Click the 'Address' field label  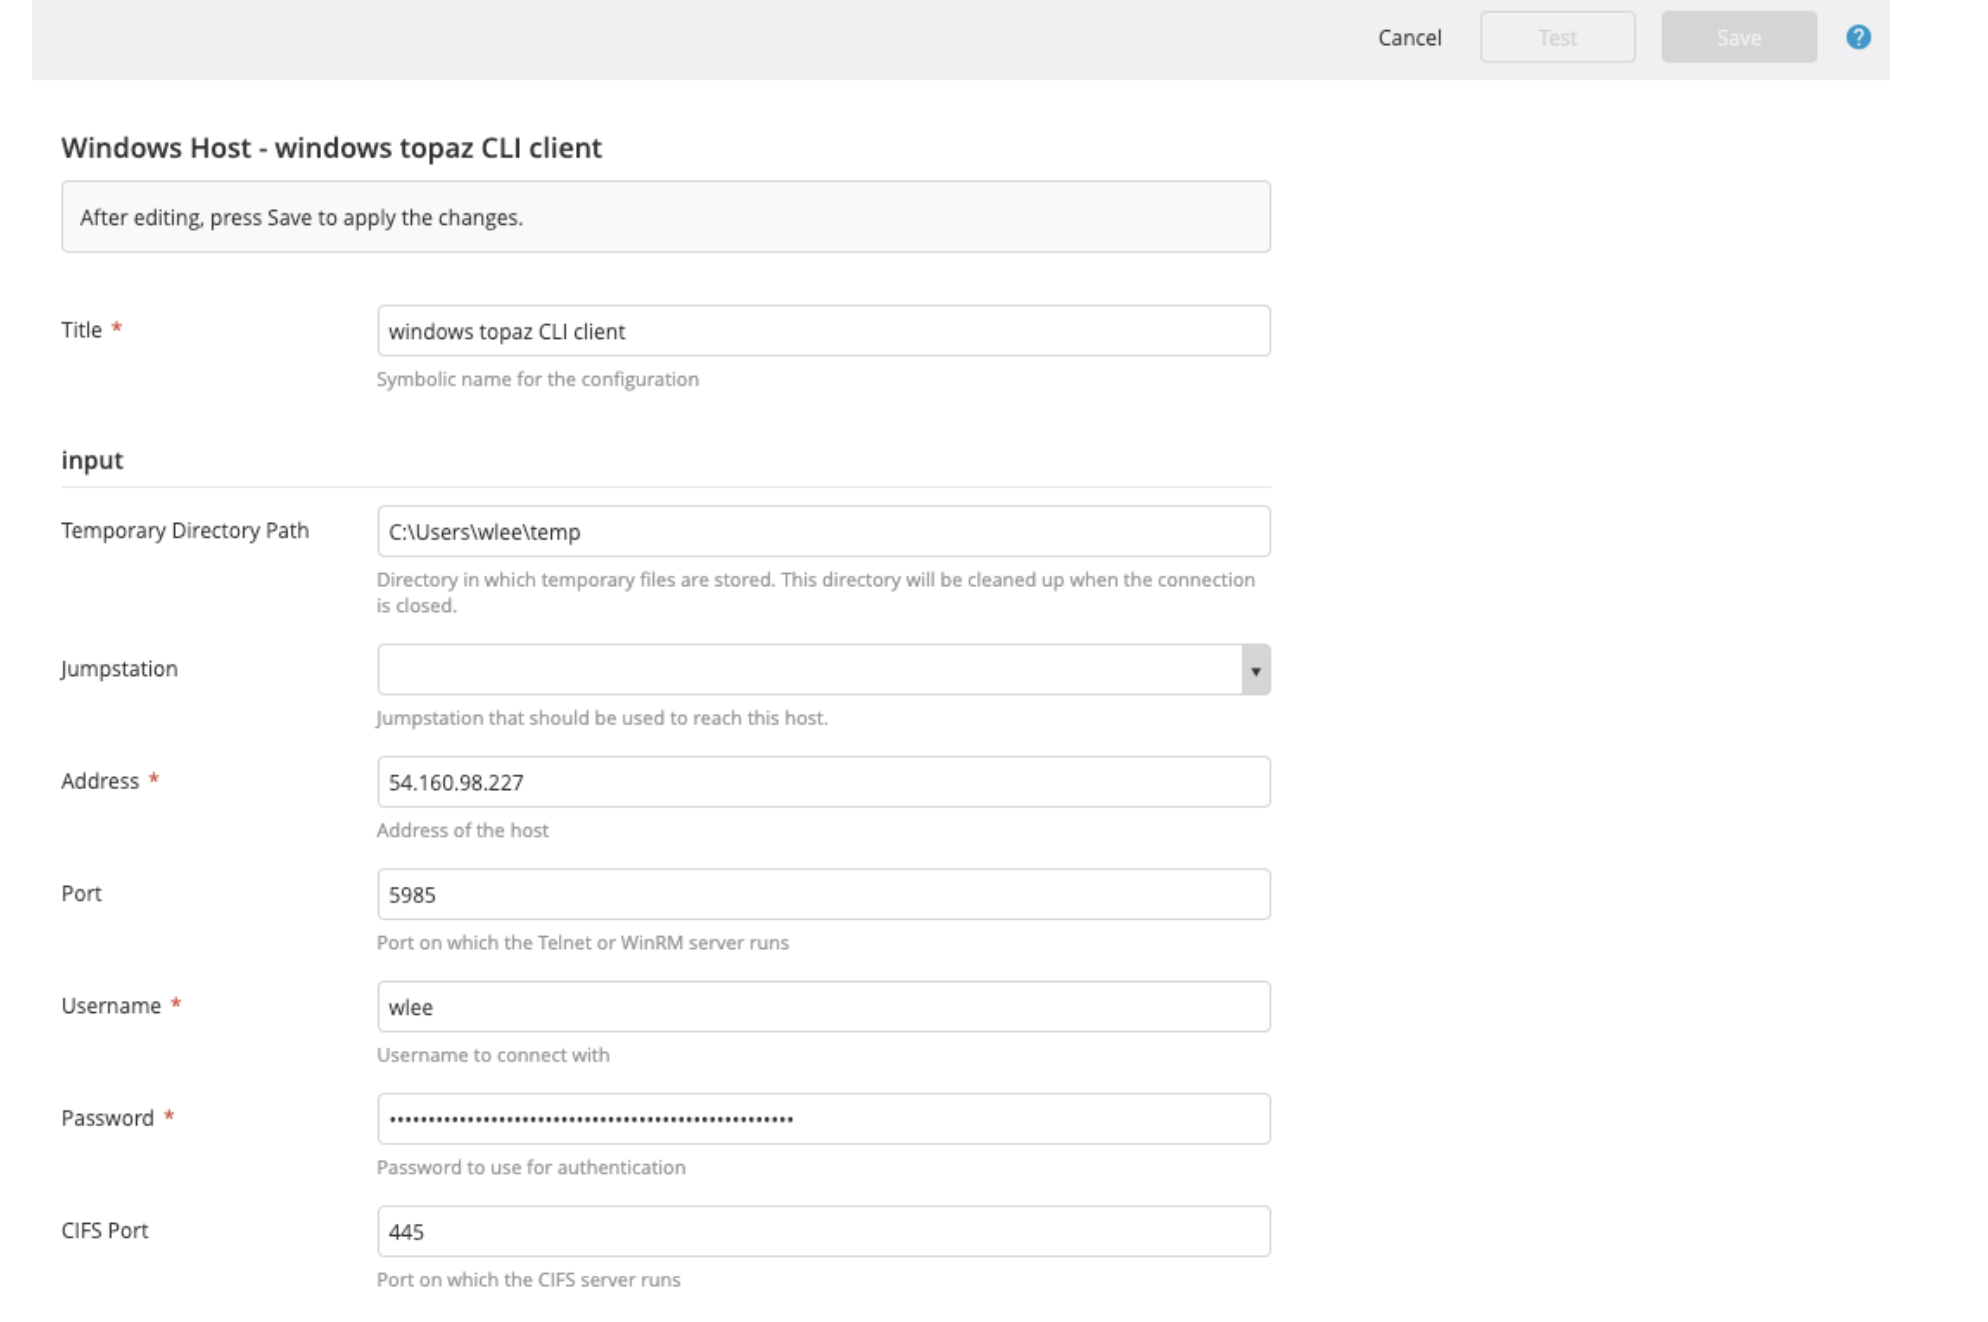tap(100, 781)
